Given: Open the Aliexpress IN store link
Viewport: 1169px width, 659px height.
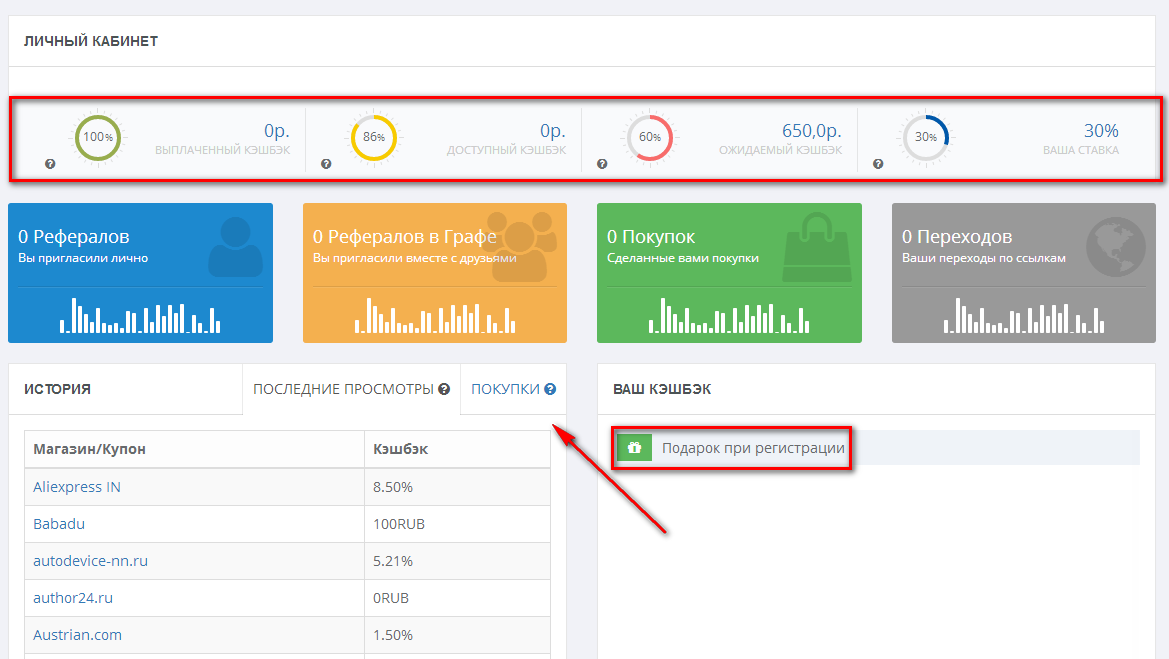Looking at the screenshot, I should 77,487.
